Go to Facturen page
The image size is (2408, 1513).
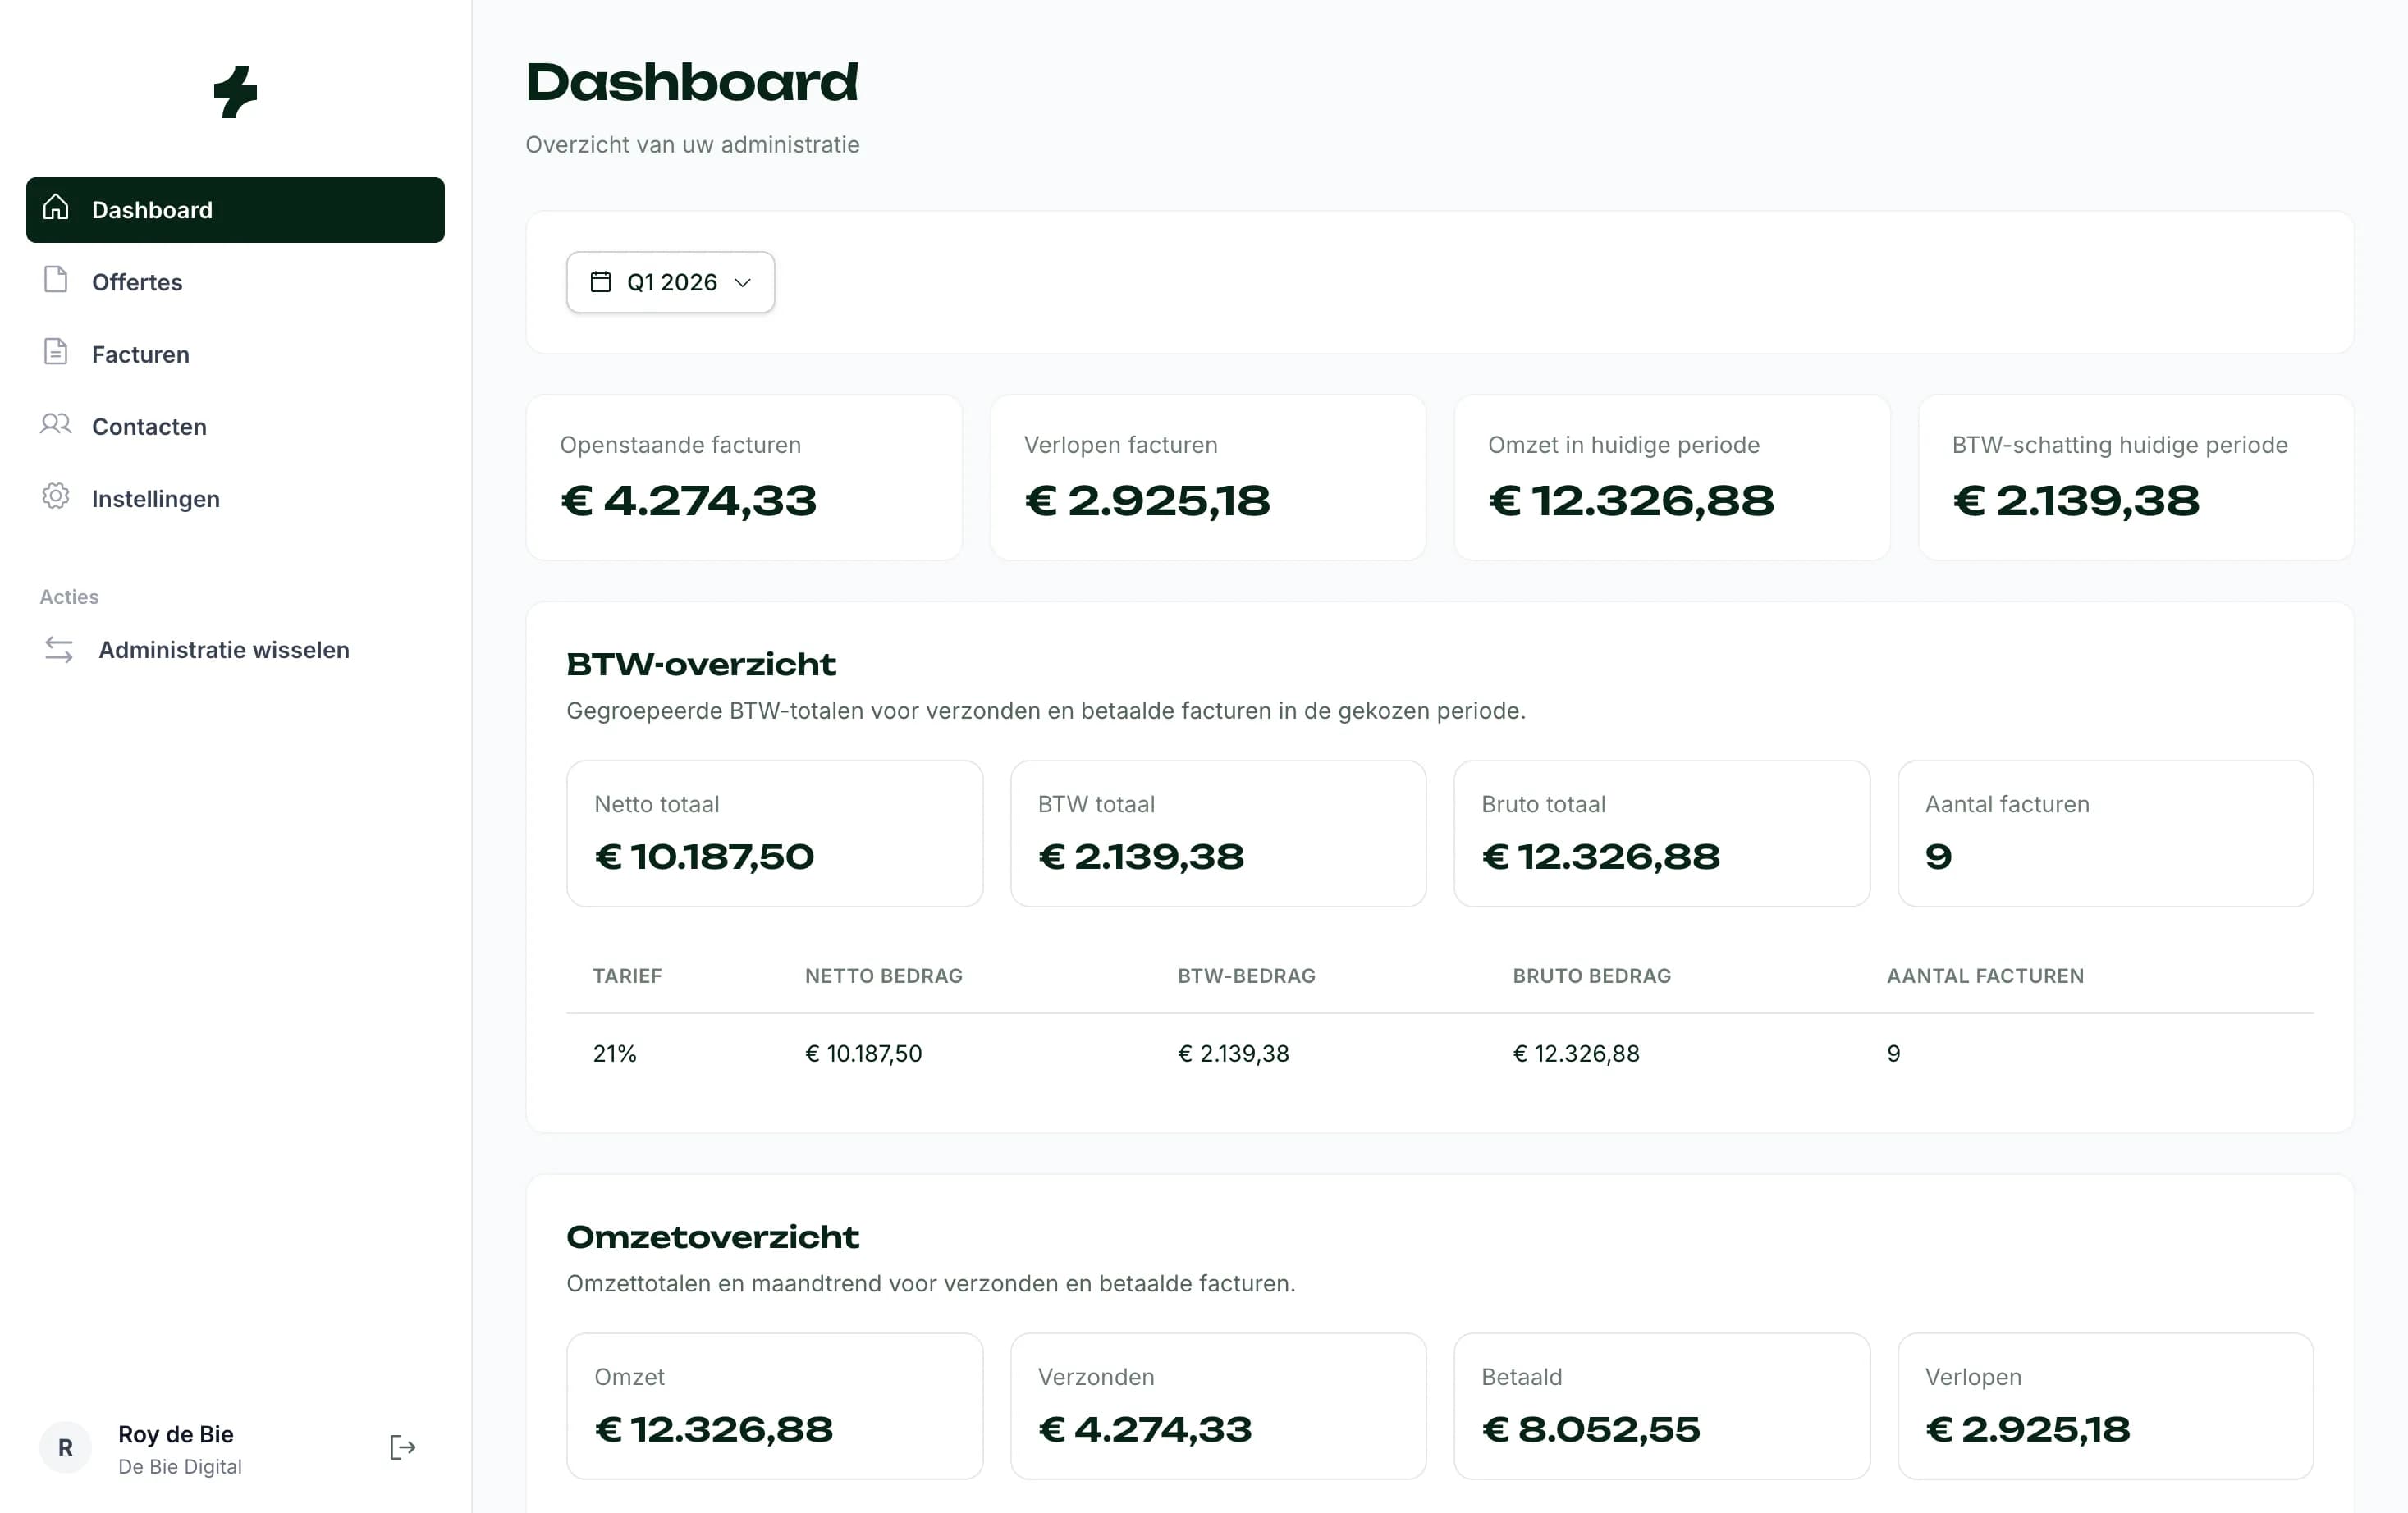pos(140,354)
